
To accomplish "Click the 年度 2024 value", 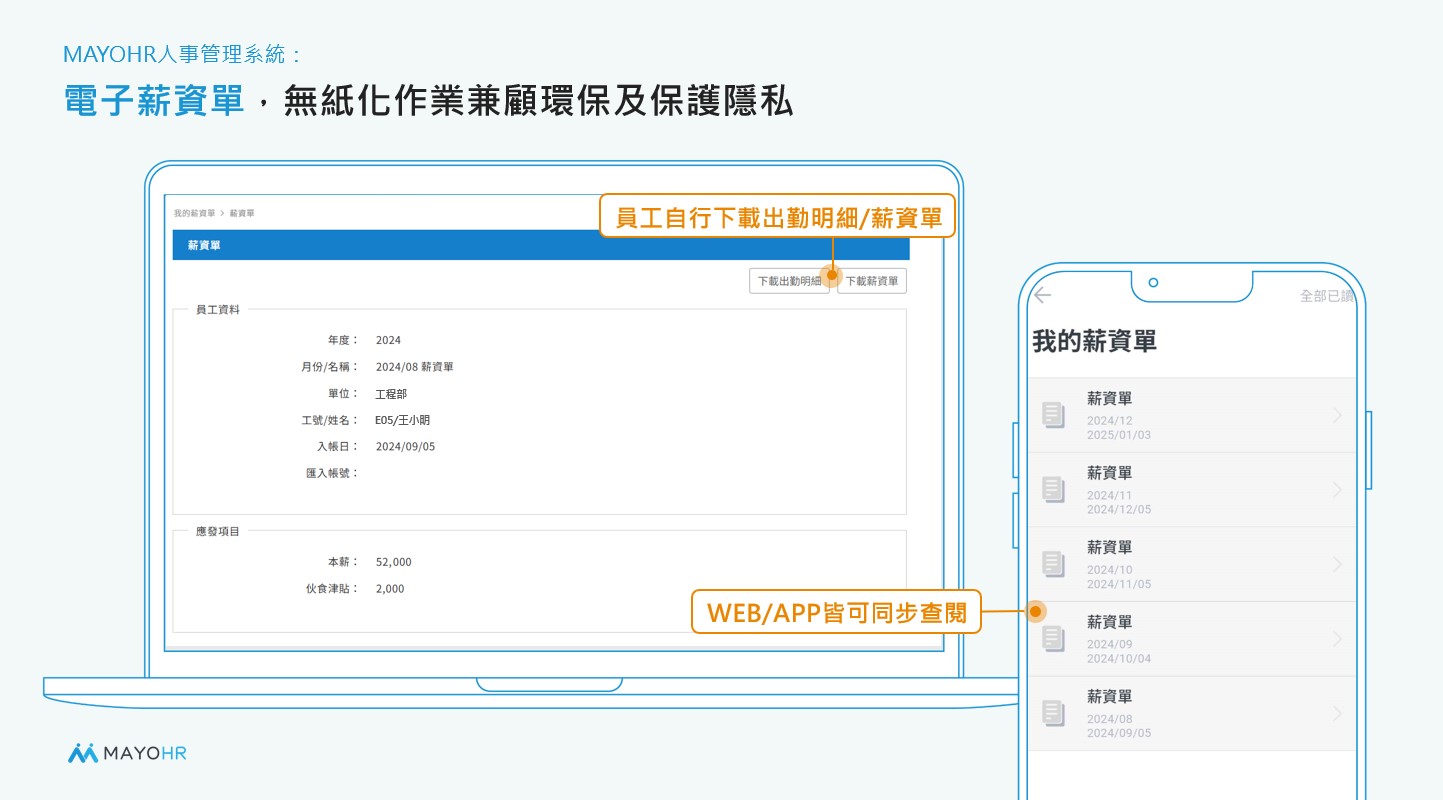I will [x=388, y=340].
